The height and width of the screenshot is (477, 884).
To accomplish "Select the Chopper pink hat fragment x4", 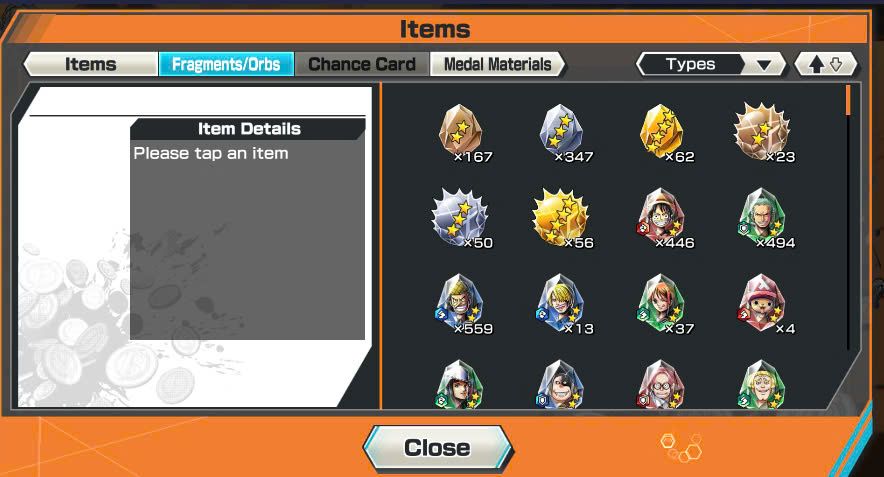I will click(x=763, y=304).
